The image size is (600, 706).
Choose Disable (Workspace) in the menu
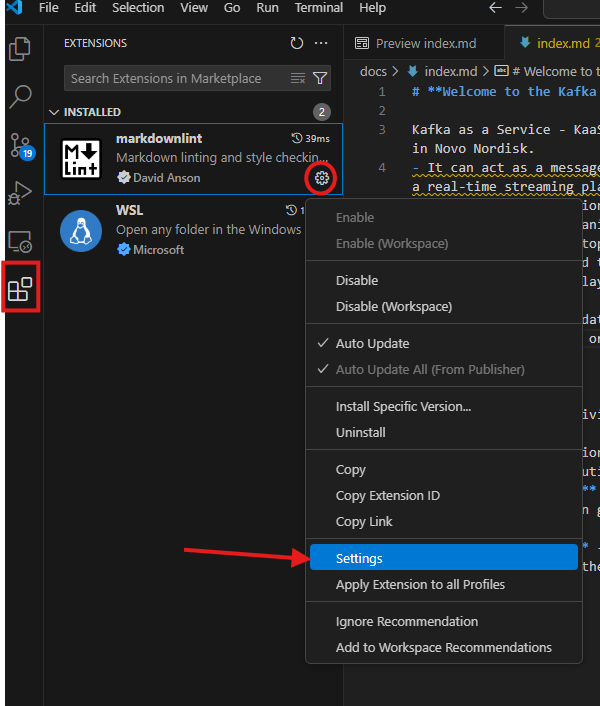pyautogui.click(x=444, y=307)
